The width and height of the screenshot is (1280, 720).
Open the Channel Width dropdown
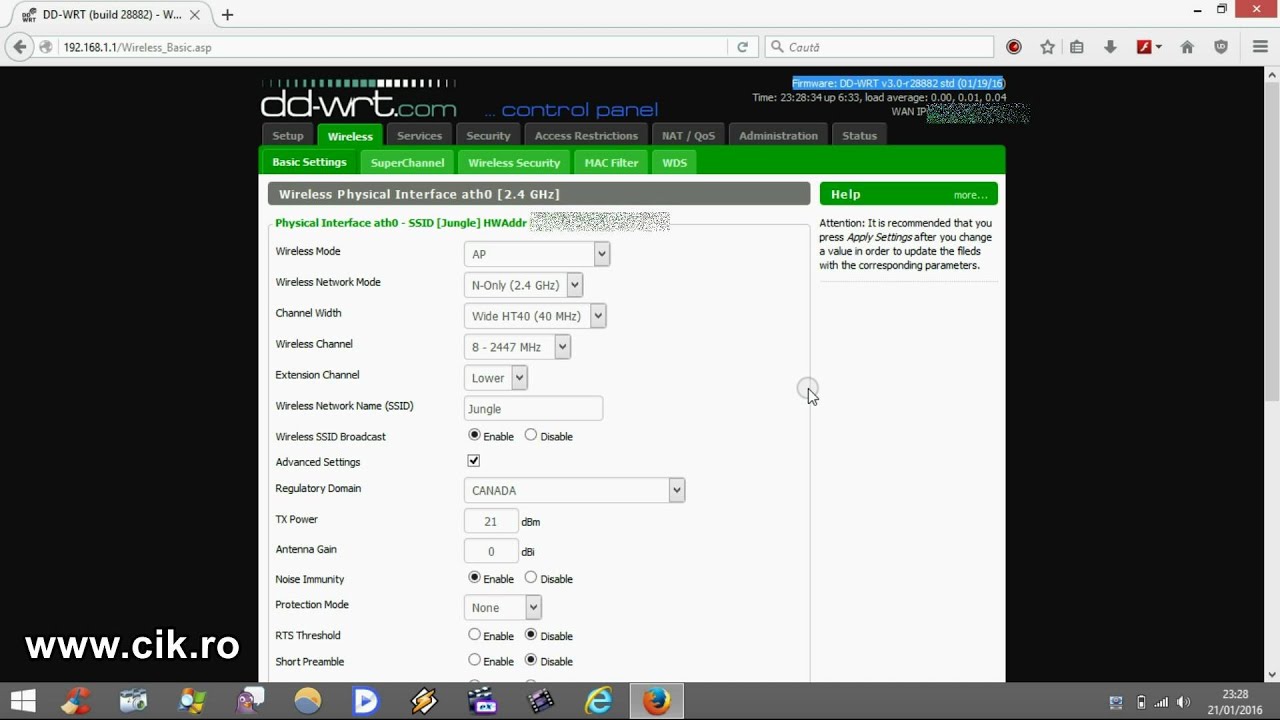click(x=535, y=316)
